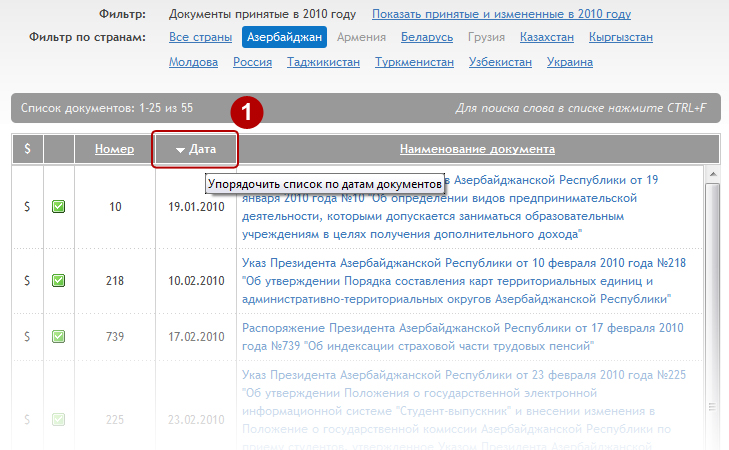Screen dimensions: 729x450
Task: Click the dollar sign column header
Action: coord(27,149)
